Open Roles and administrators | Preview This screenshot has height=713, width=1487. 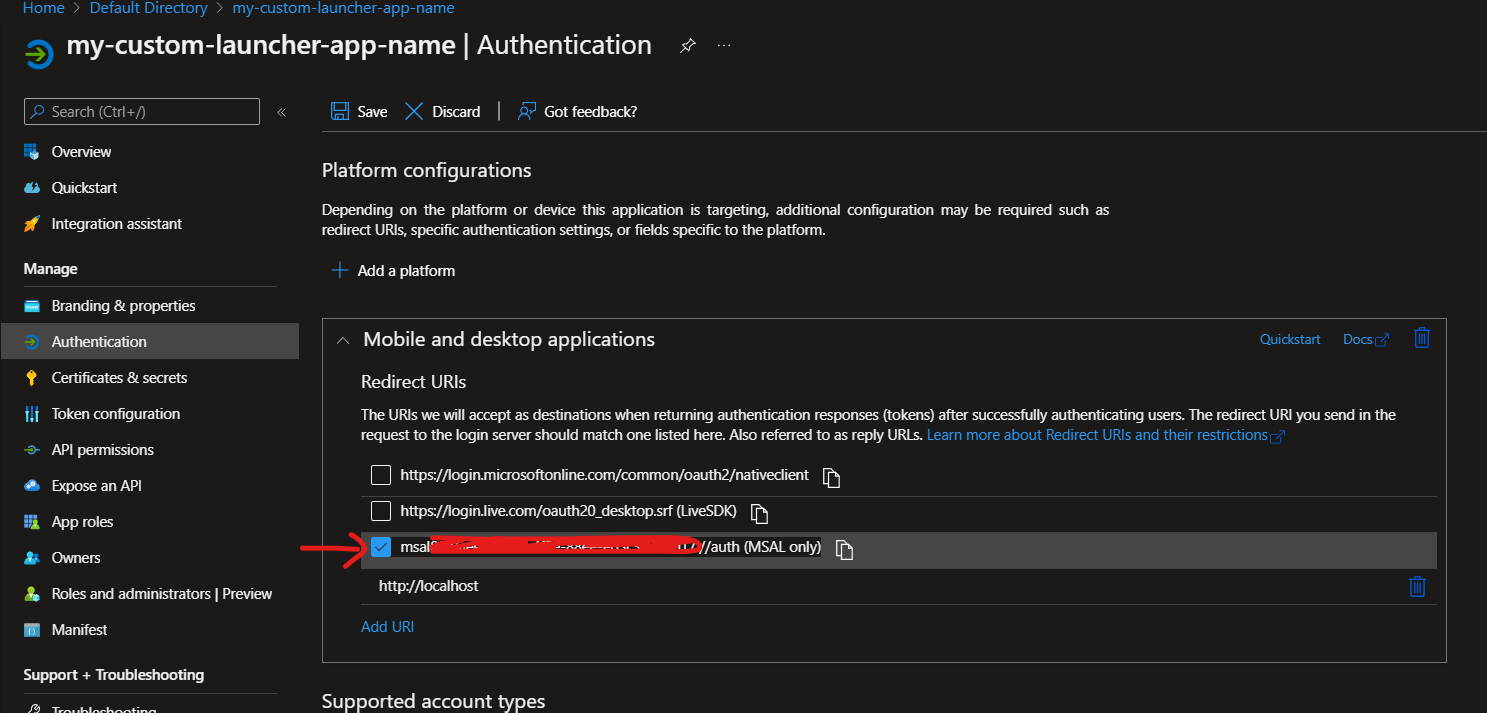pyautogui.click(x=162, y=594)
